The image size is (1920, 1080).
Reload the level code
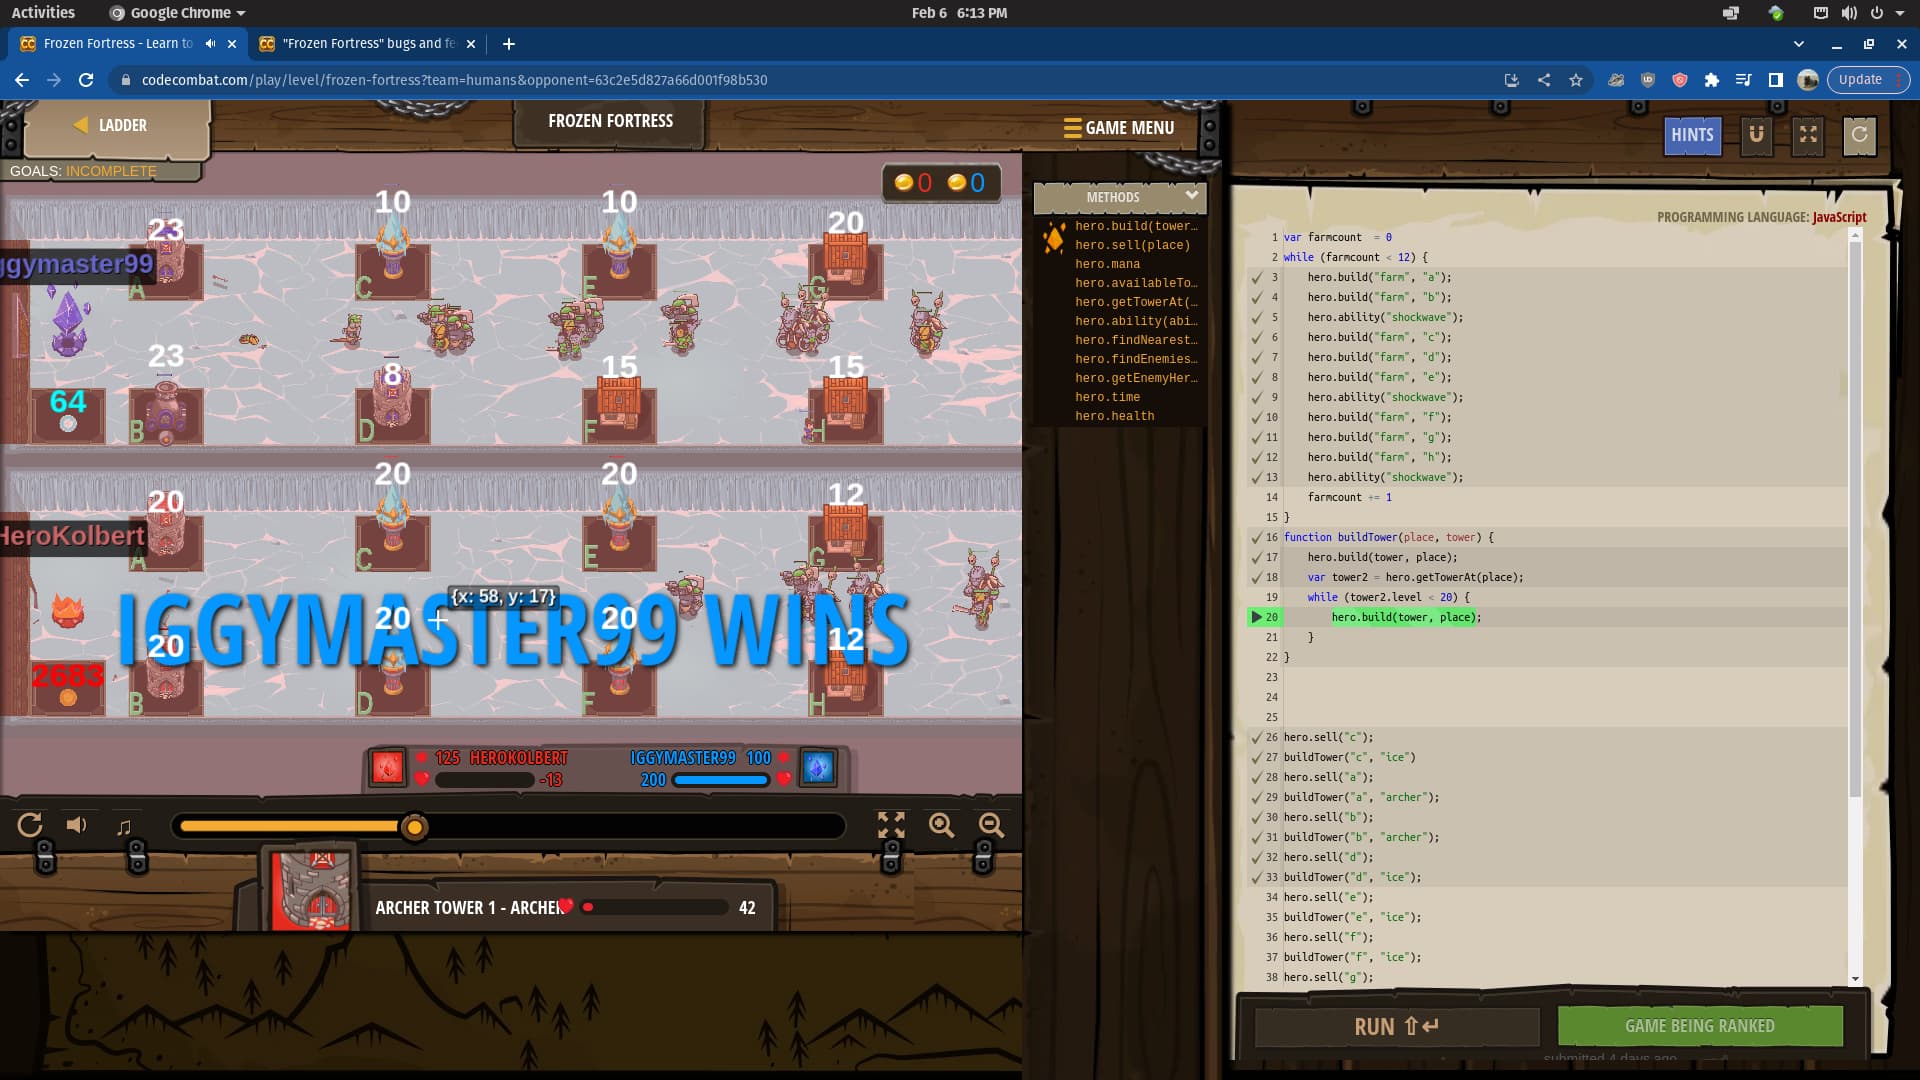pyautogui.click(x=1859, y=135)
